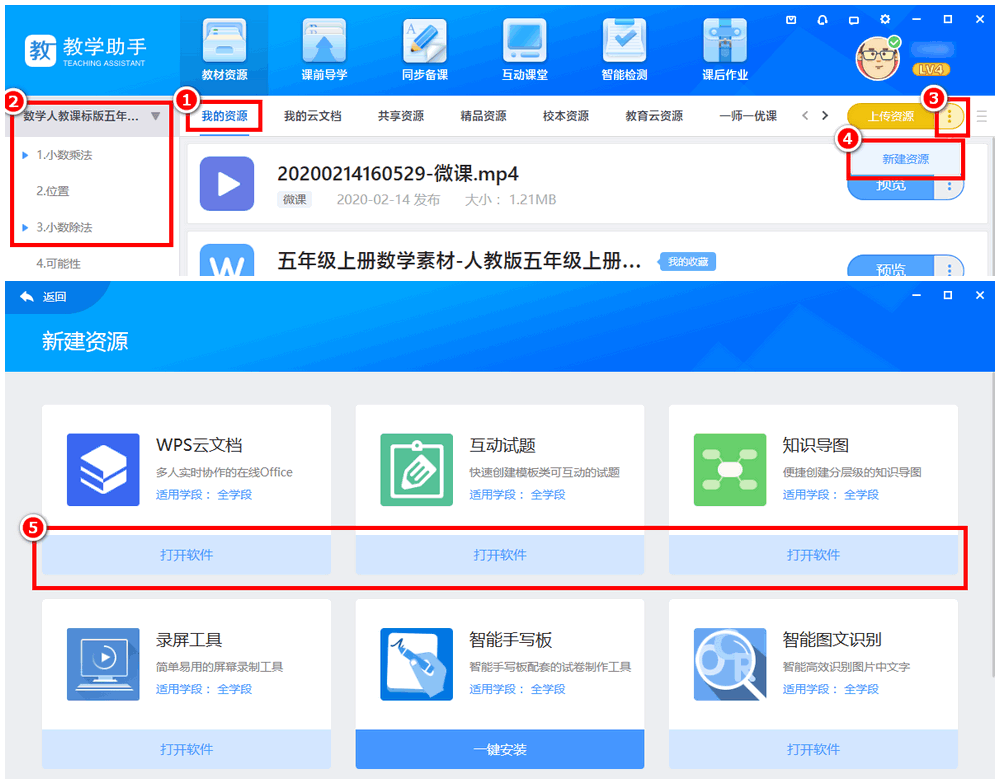Open the 教材资源 module in top navigation
The width and height of the screenshot is (1000, 784).
[224, 49]
